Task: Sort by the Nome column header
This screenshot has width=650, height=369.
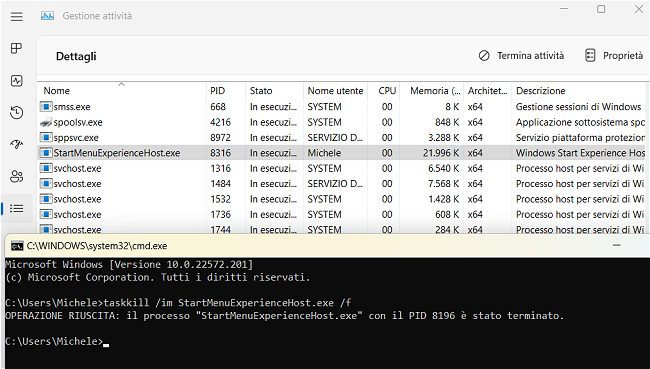Action: (121, 90)
